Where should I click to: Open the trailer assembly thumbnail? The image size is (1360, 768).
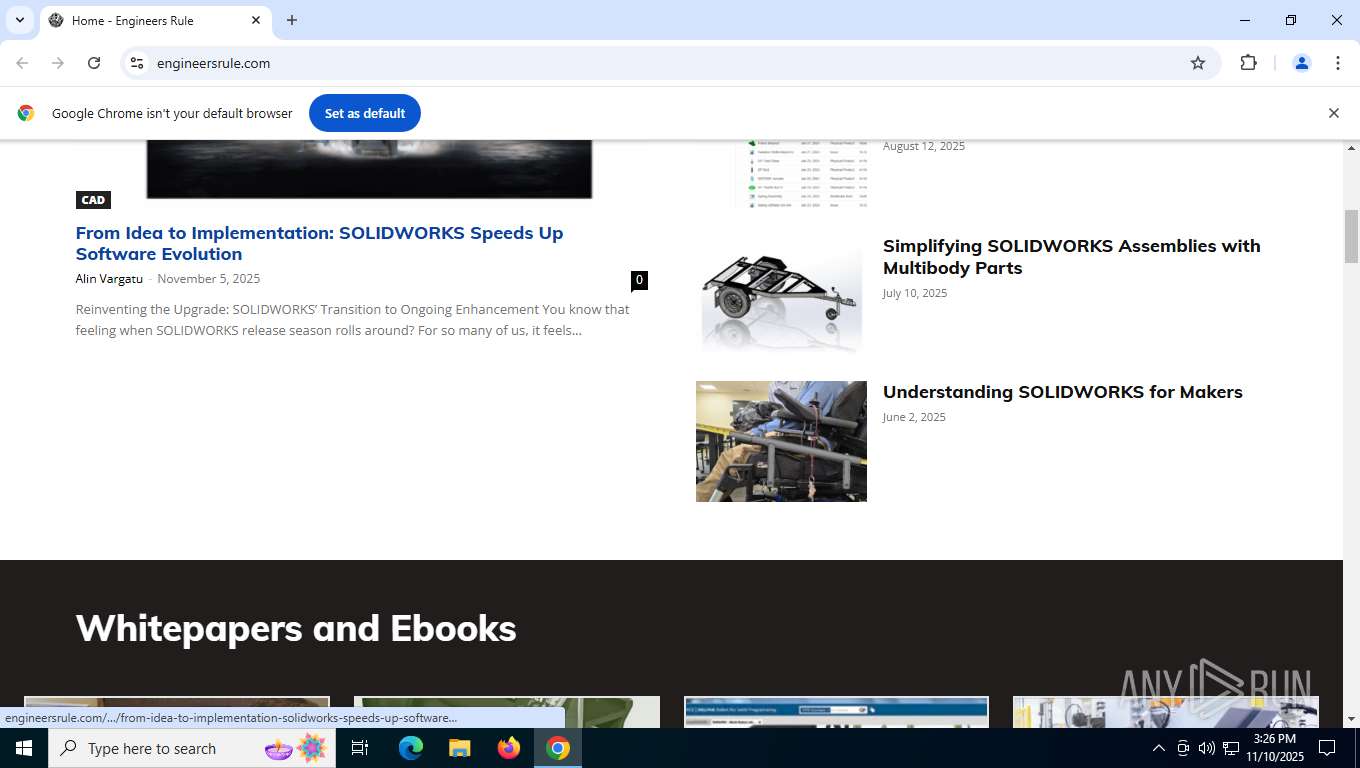781,294
